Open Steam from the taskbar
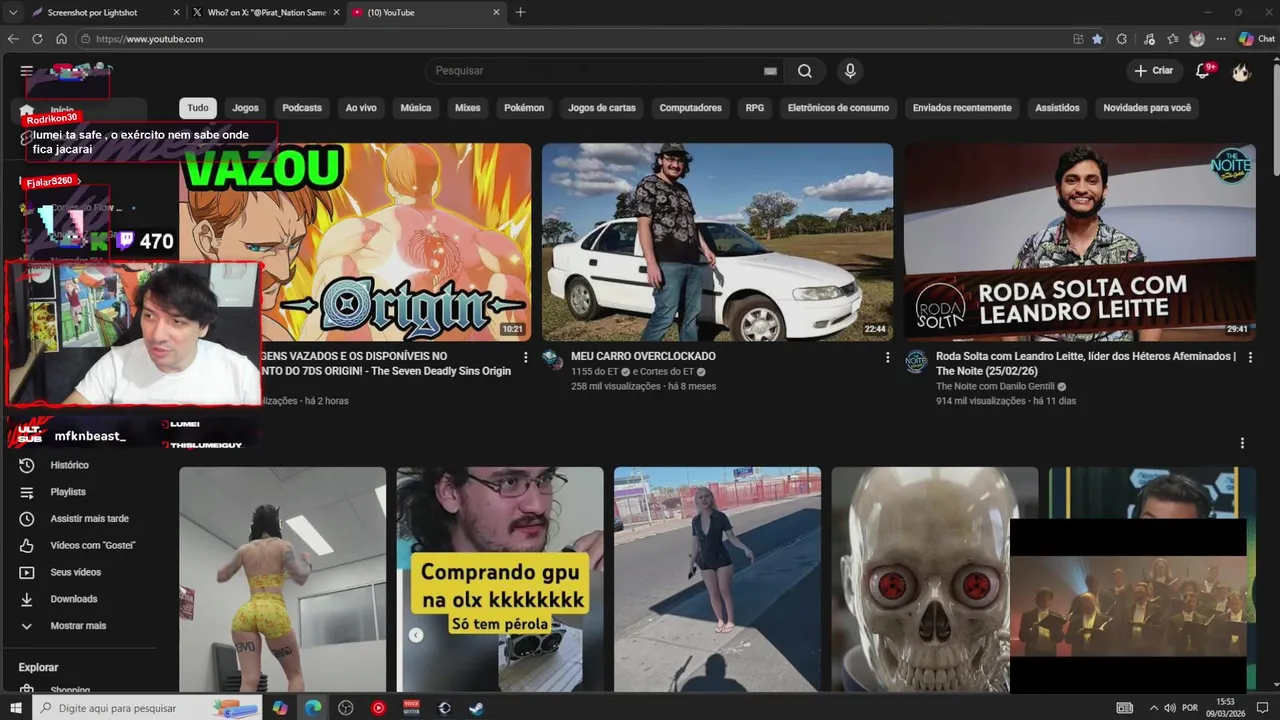1280x720 pixels. point(477,708)
